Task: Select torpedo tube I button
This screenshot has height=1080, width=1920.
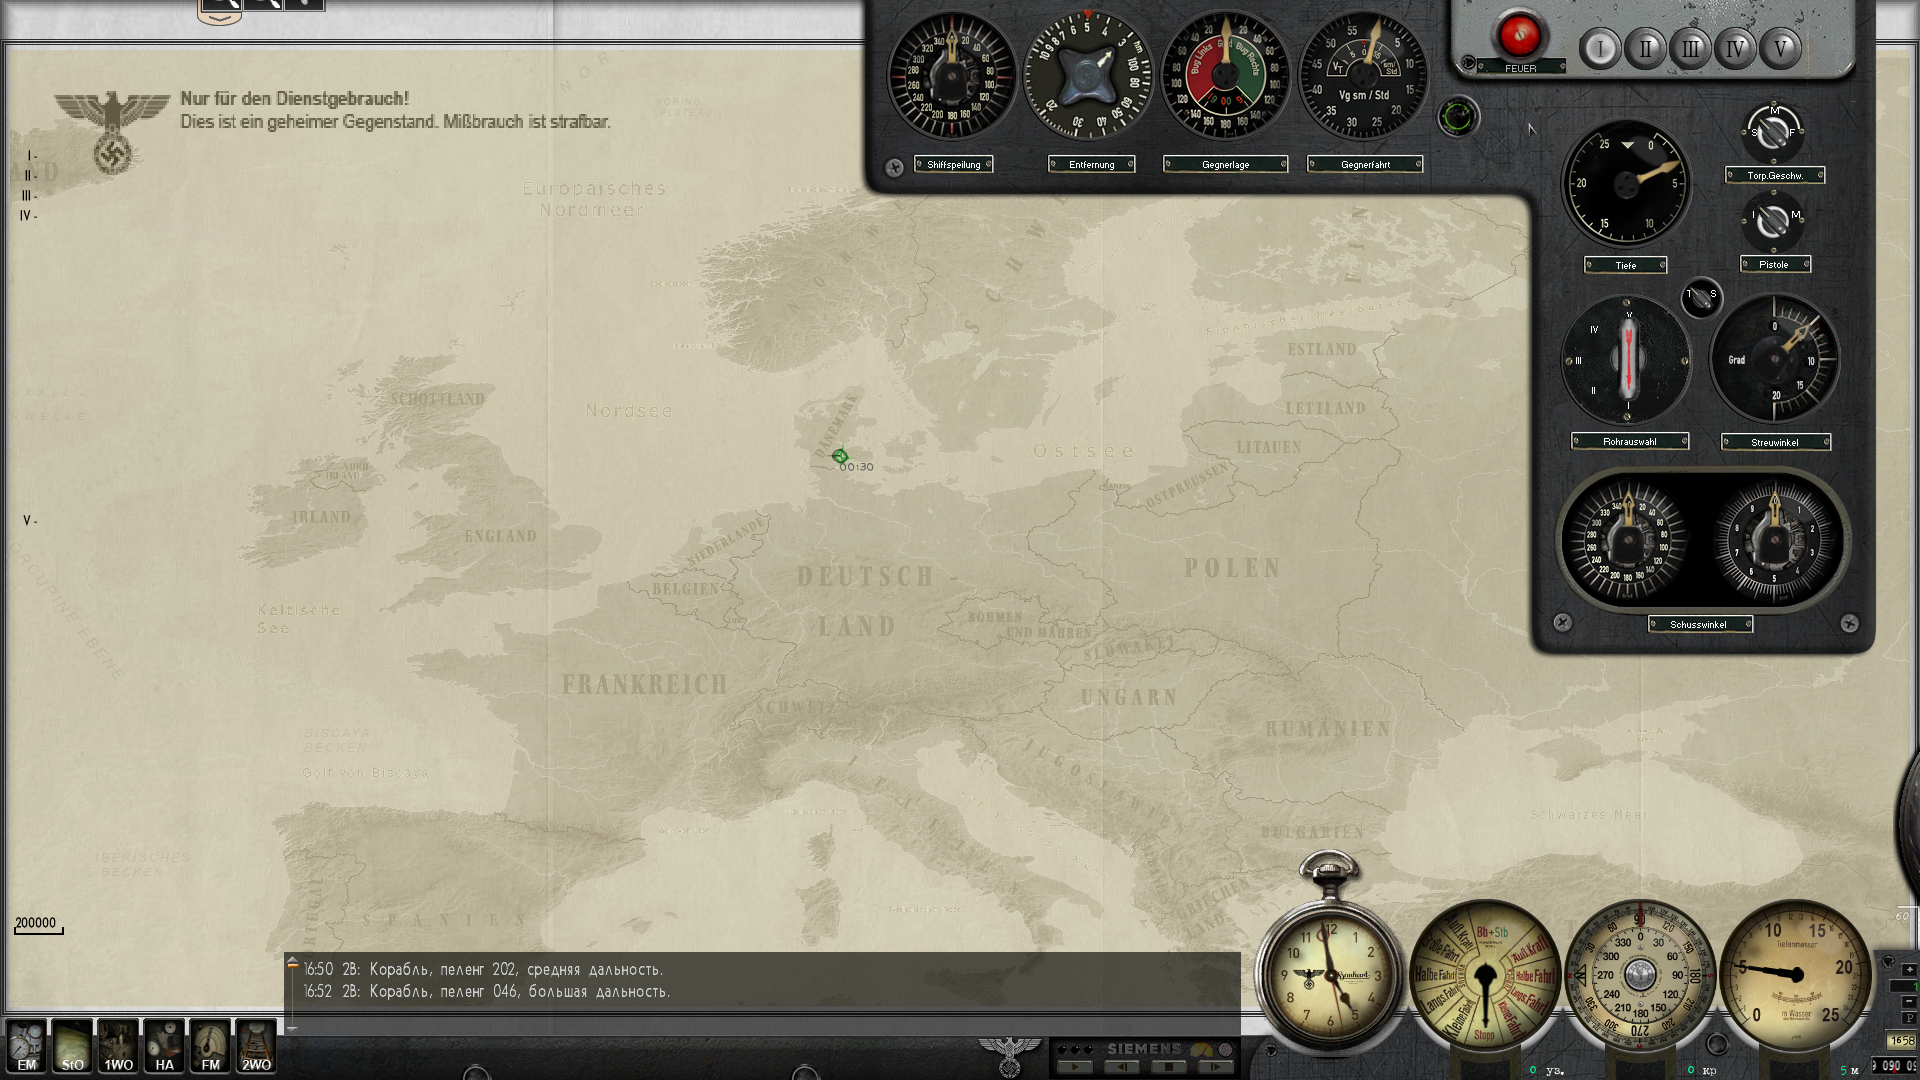Action: [1600, 48]
